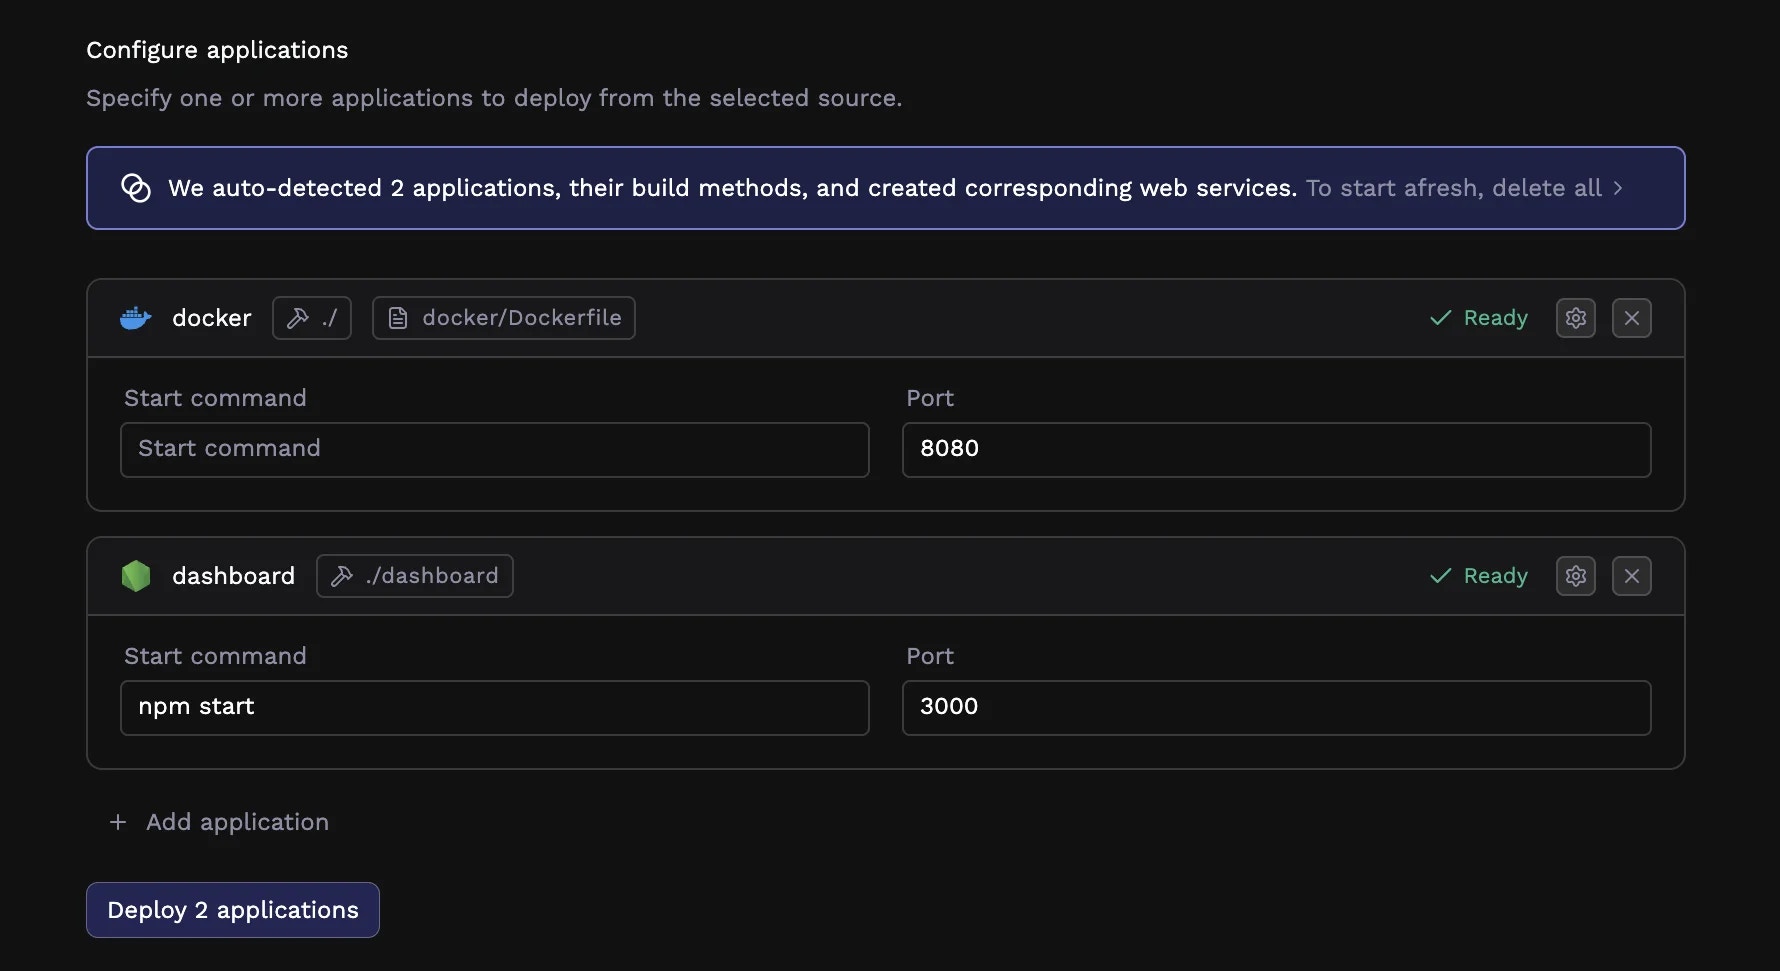Open settings gear for the dashboard application
Screen dimensions: 1780x971
(1575, 575)
